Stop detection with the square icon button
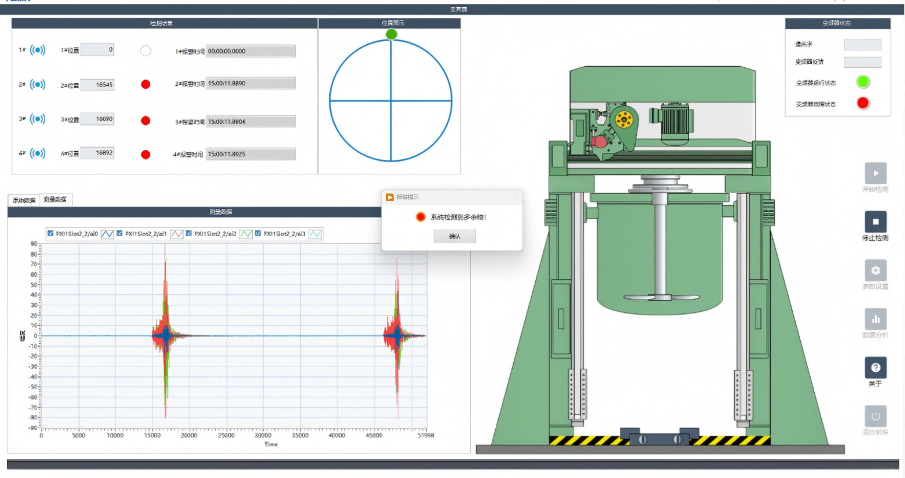This screenshot has width=905, height=478. click(875, 222)
